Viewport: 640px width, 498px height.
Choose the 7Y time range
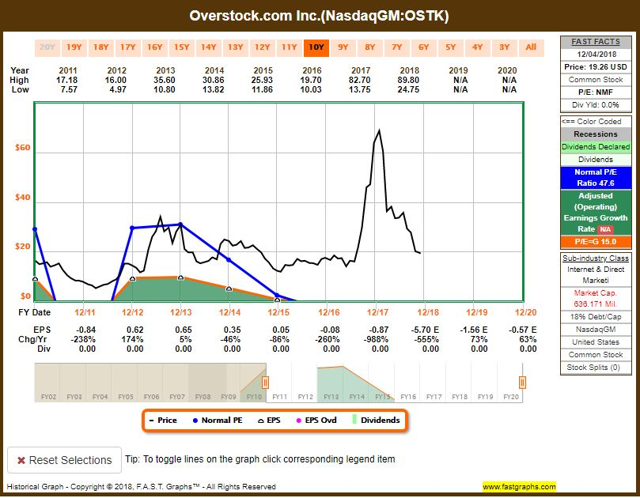[397, 47]
